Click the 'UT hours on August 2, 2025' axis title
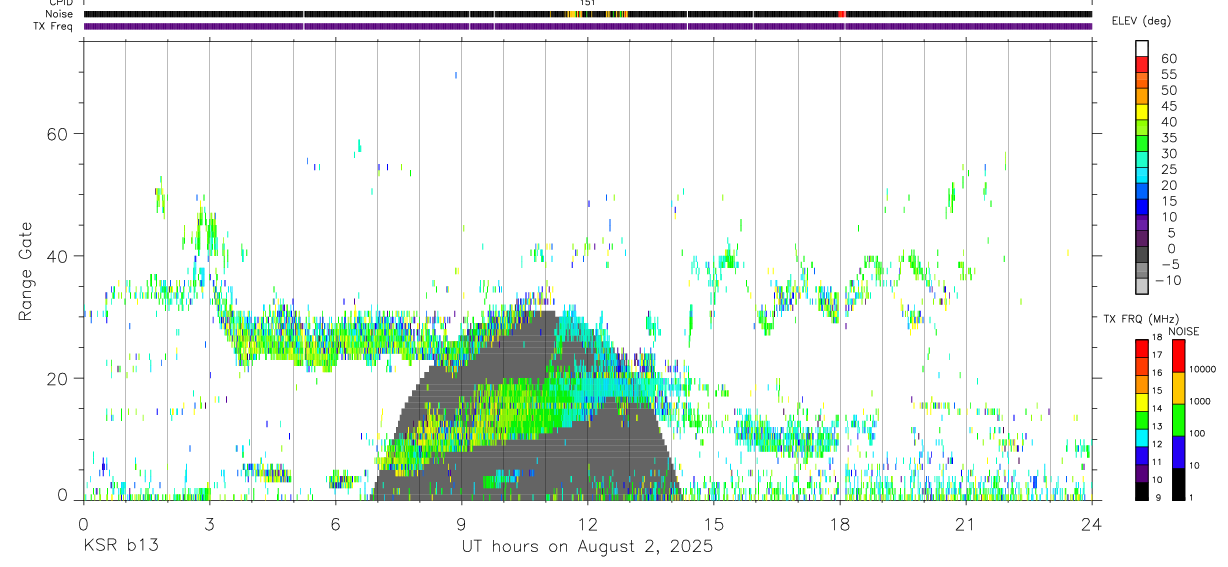Image resolution: width=1228 pixels, height=567 pixels. point(587,547)
